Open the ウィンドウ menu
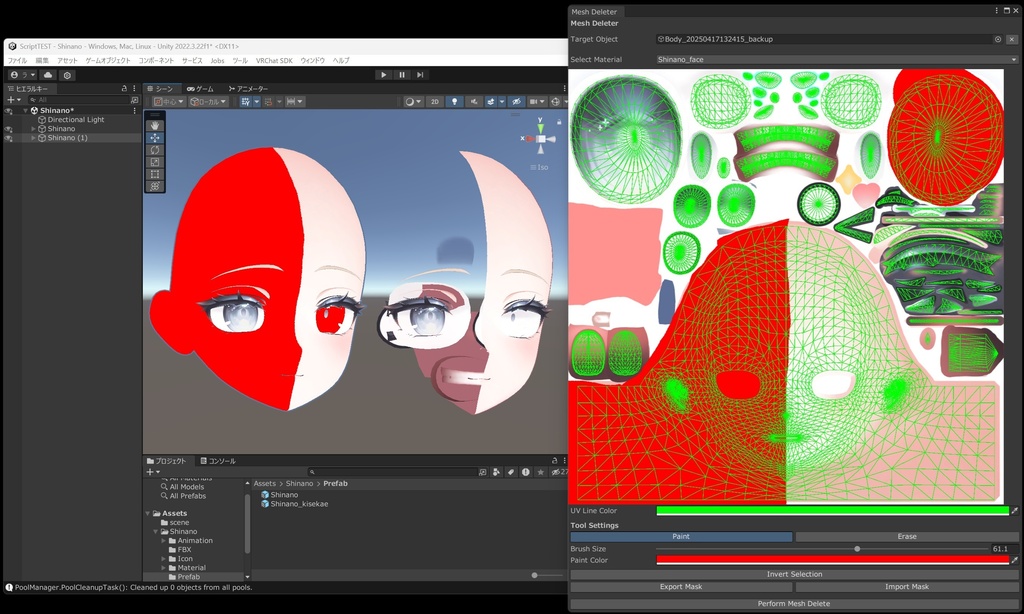Screen dimensions: 1024x614 tap(312, 60)
